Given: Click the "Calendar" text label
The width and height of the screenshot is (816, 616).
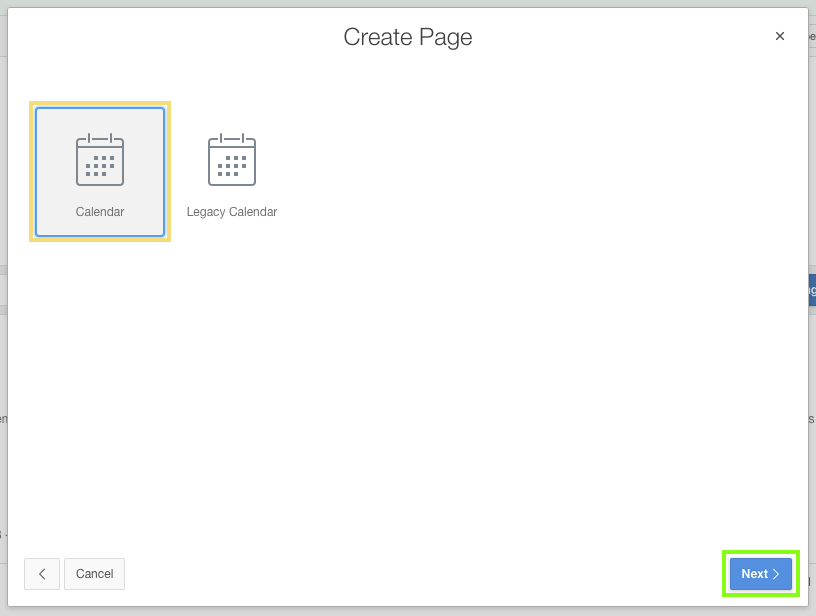Looking at the screenshot, I should click(x=100, y=212).
